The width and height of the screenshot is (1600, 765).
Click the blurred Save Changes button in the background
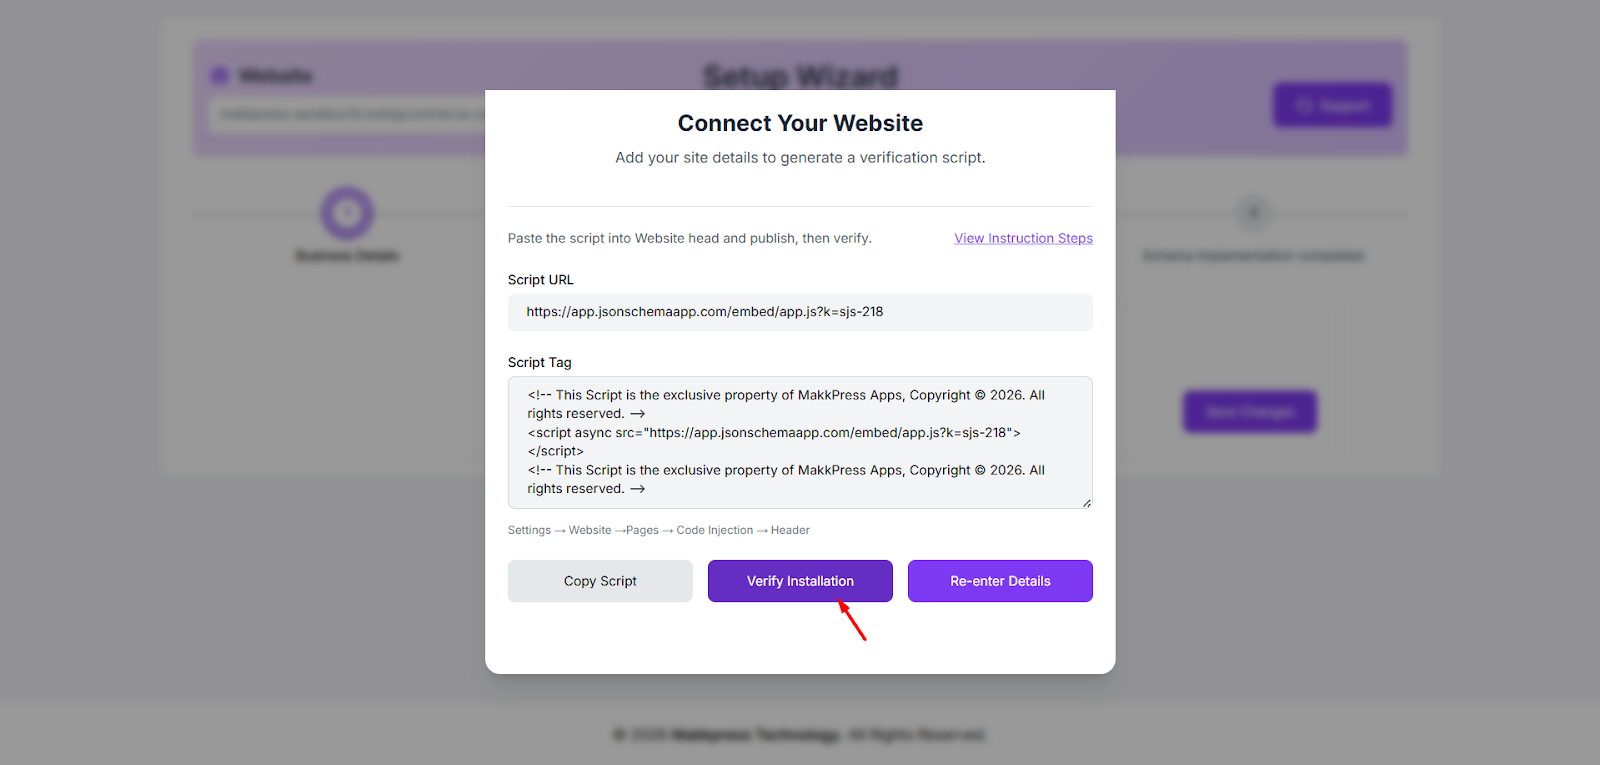pos(1250,411)
